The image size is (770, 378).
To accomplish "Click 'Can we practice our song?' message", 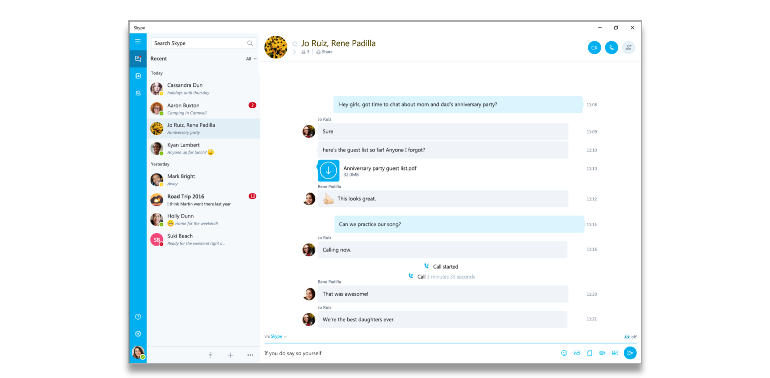I will (459, 224).
